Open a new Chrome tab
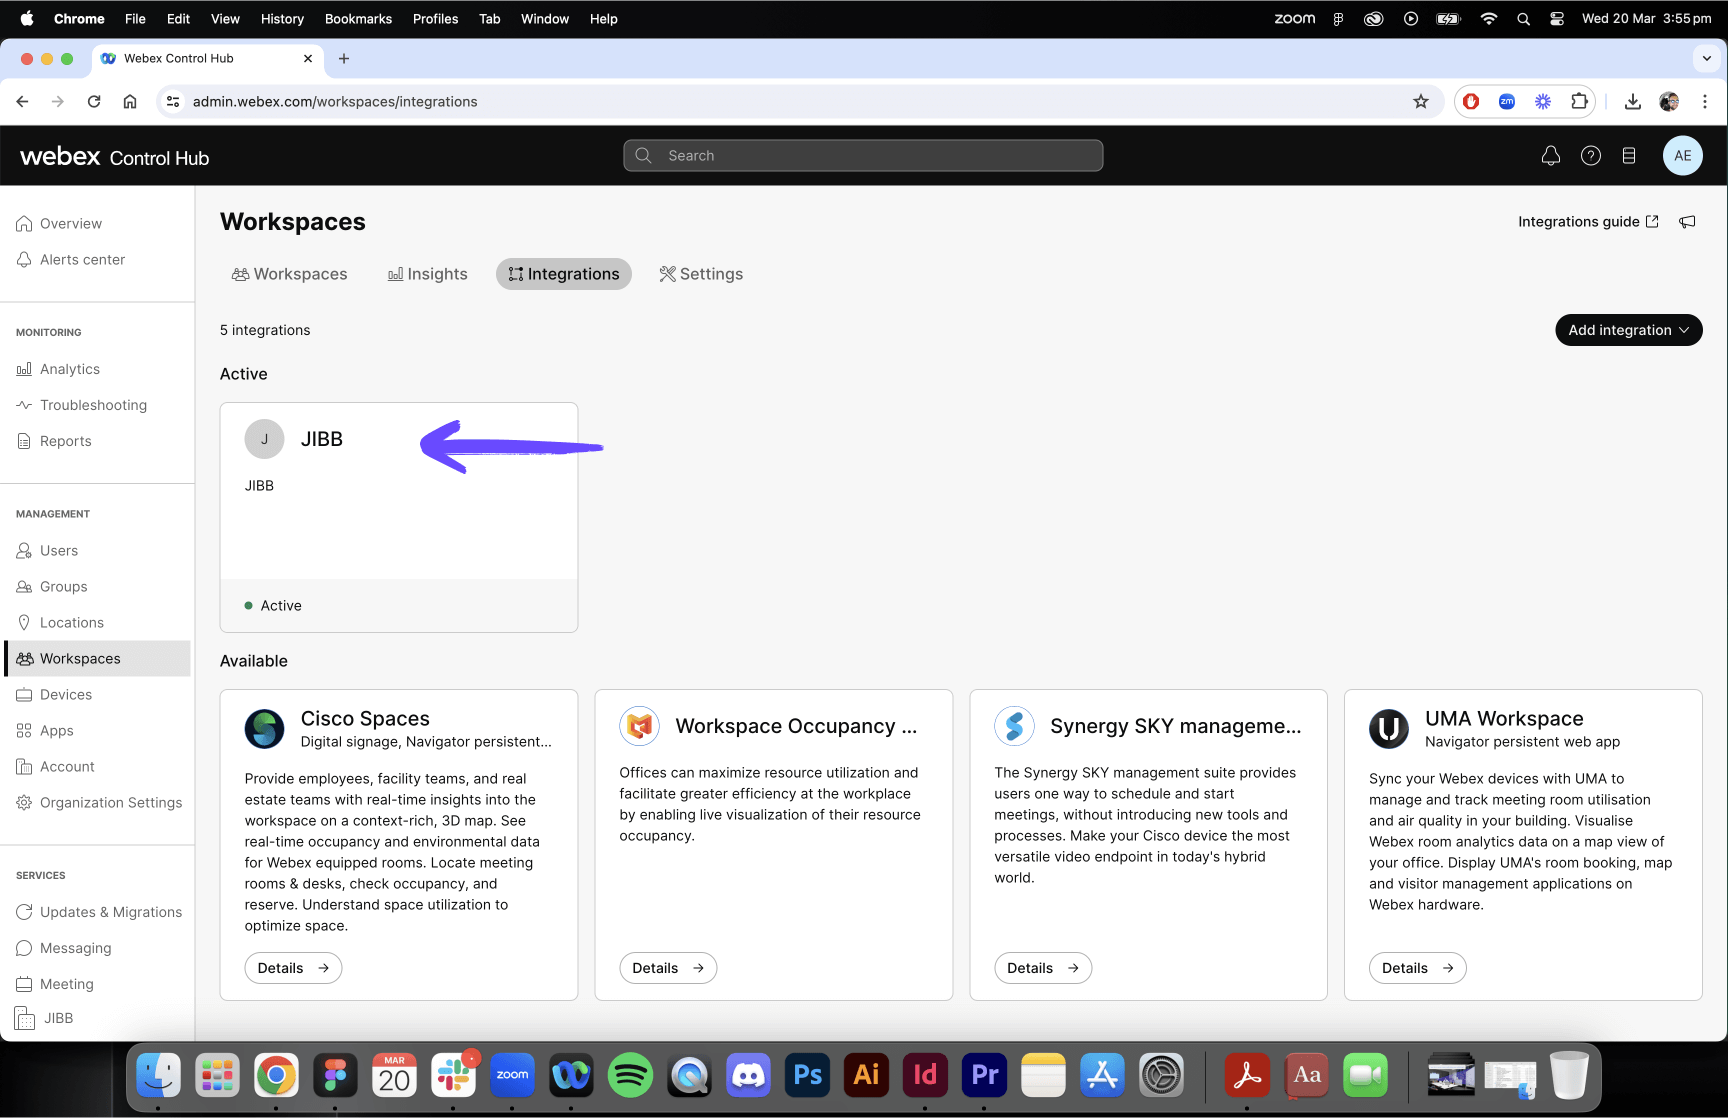The height and width of the screenshot is (1118, 1728). pos(344,58)
